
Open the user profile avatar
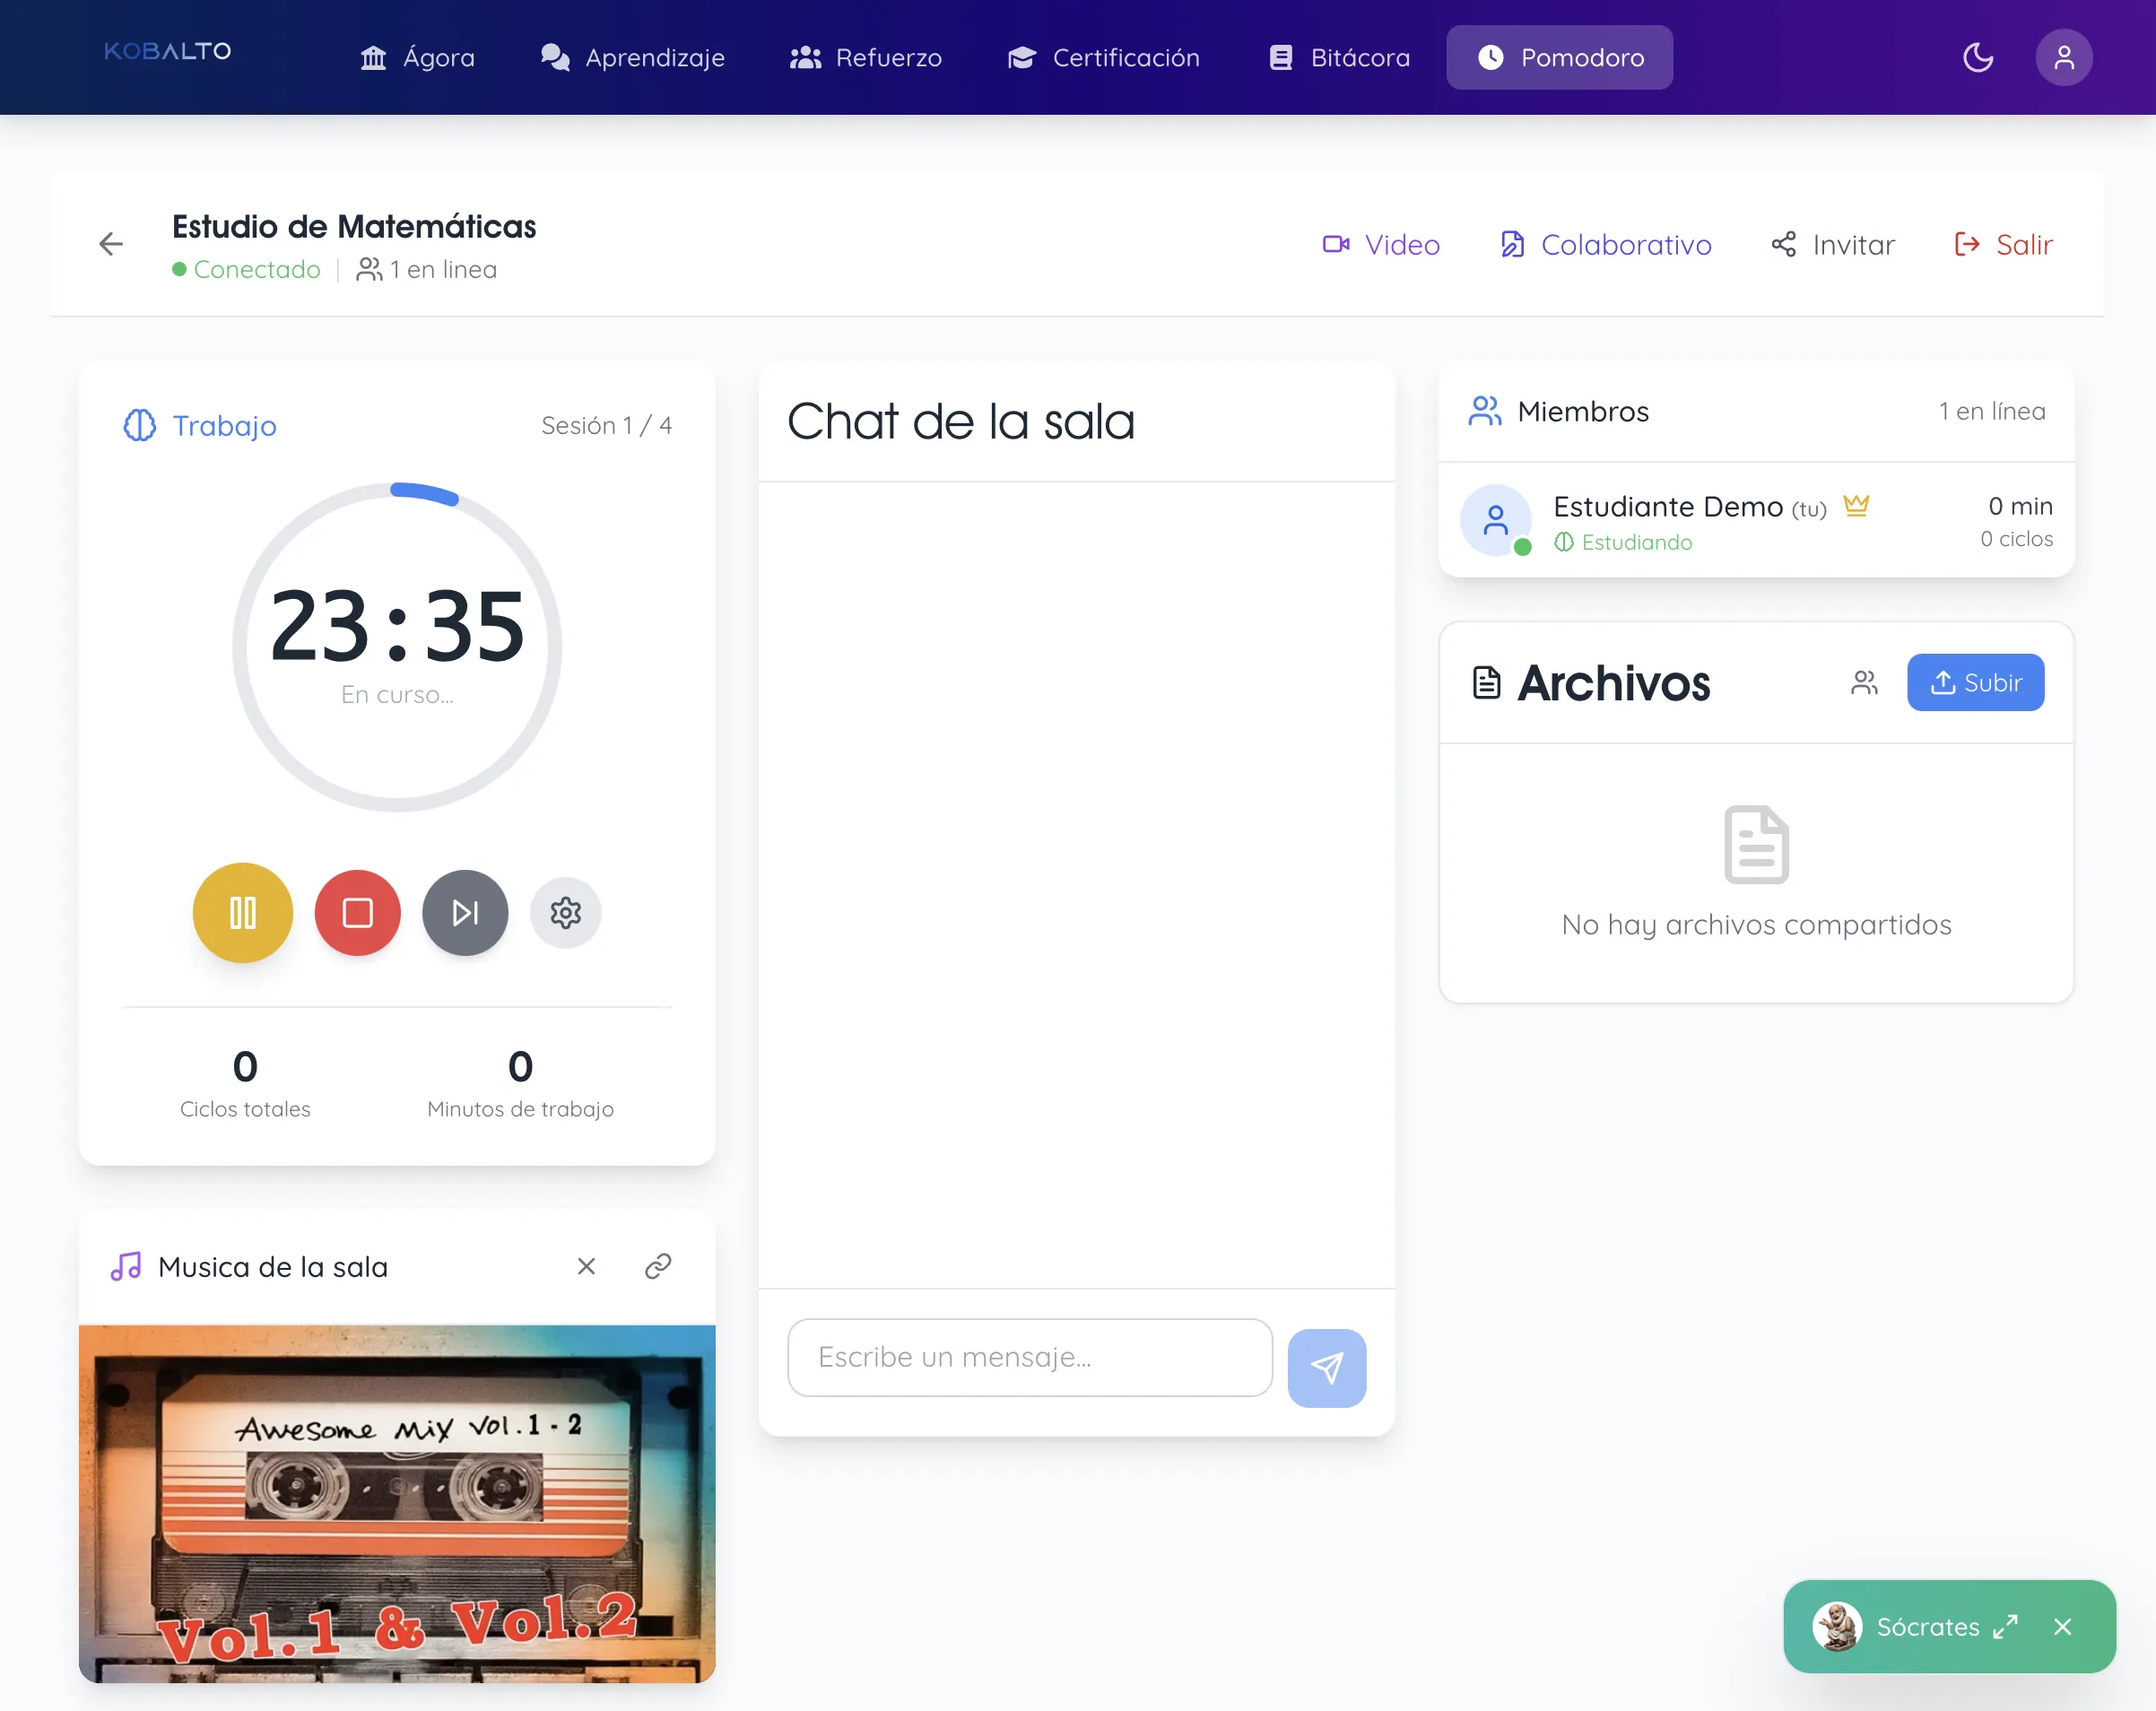[x=2064, y=57]
